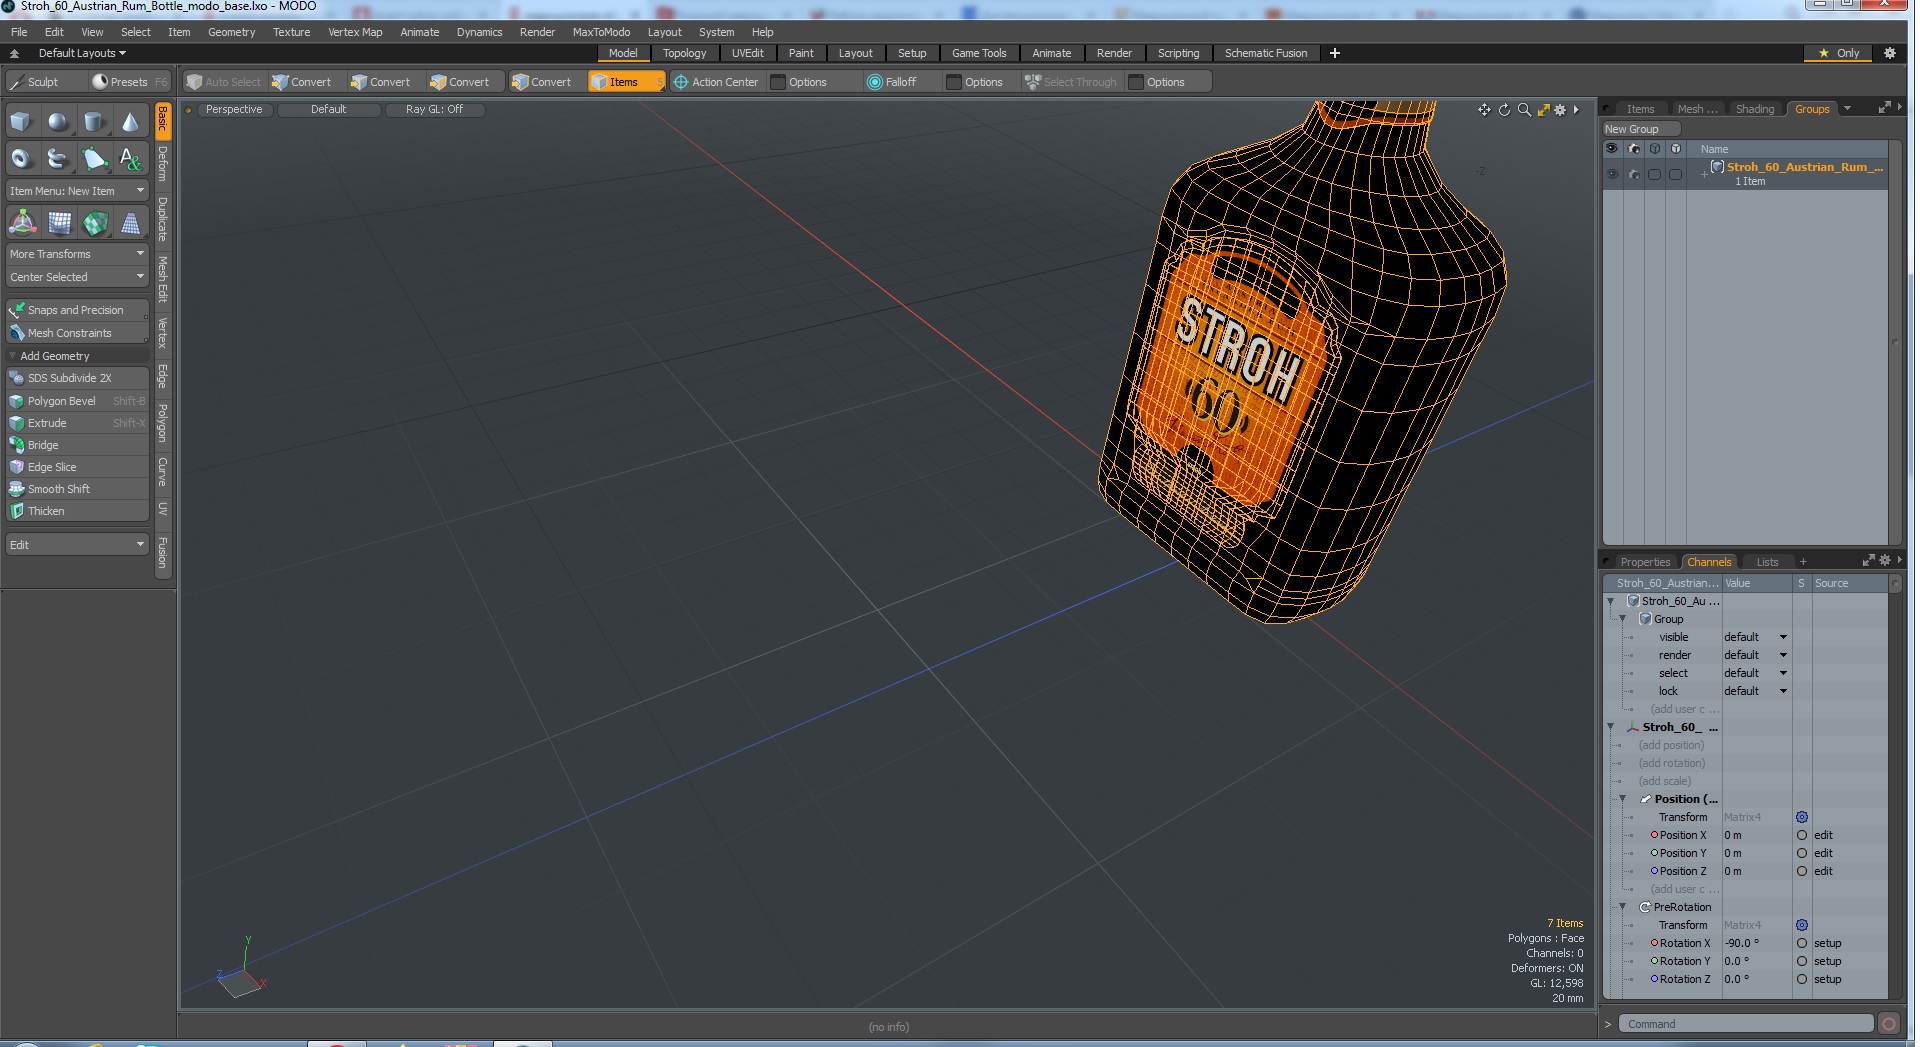Click the Presets button
The height and width of the screenshot is (1047, 1920).
tap(129, 82)
